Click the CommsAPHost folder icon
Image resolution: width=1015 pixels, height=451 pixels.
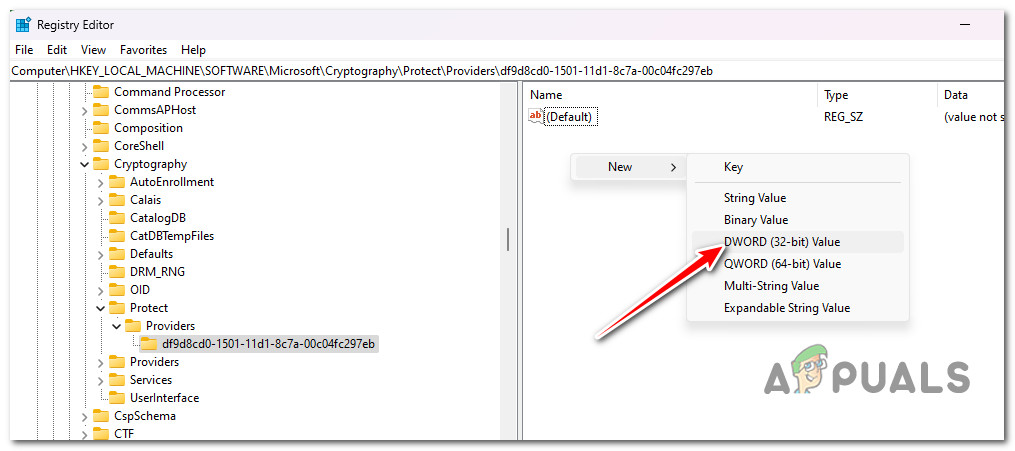(100, 110)
